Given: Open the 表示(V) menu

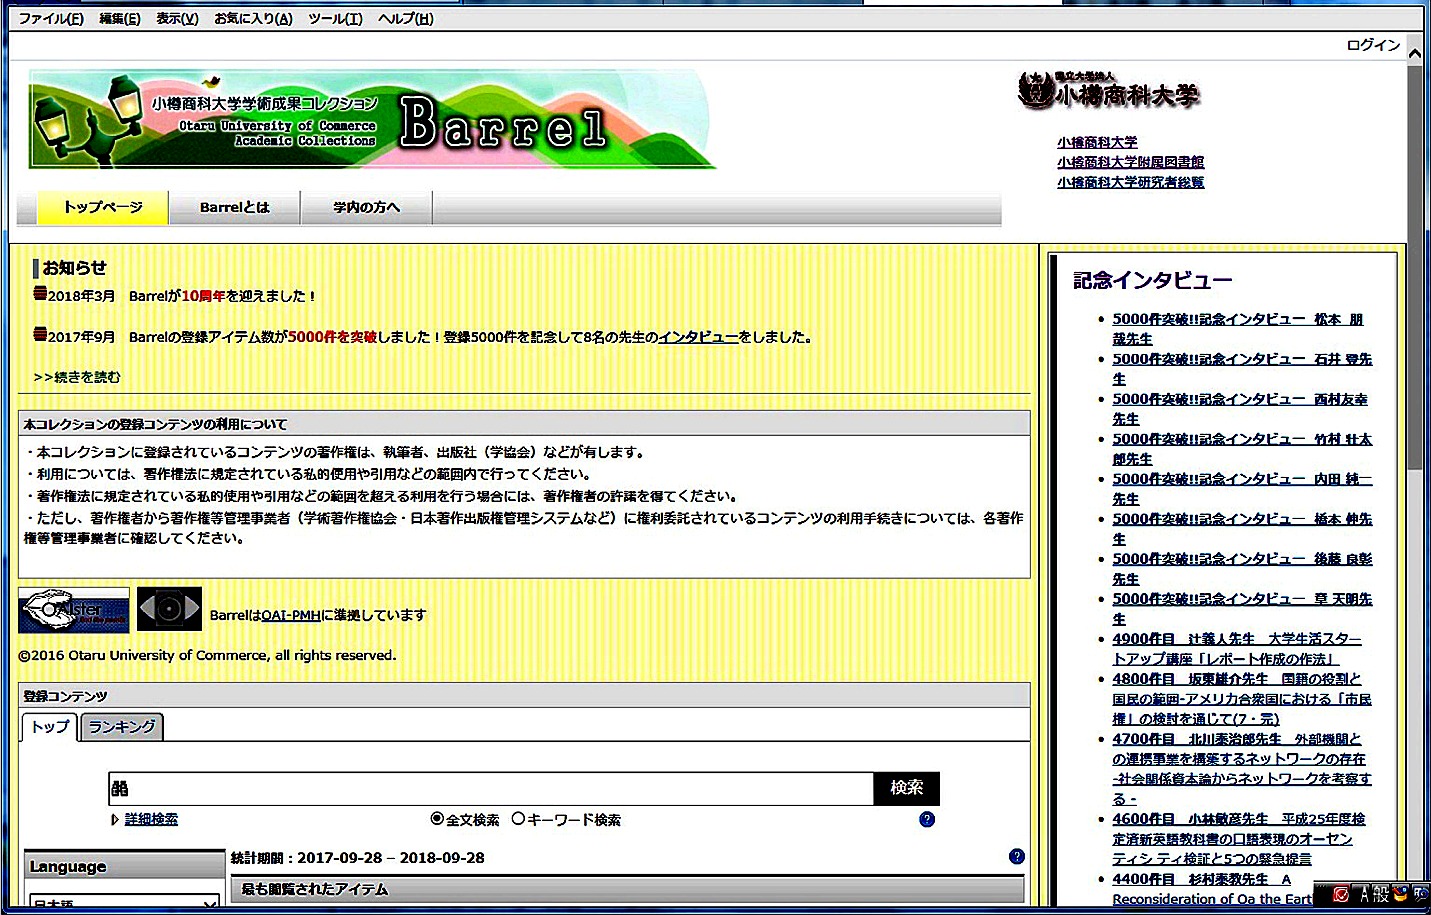Looking at the screenshot, I should (x=177, y=18).
